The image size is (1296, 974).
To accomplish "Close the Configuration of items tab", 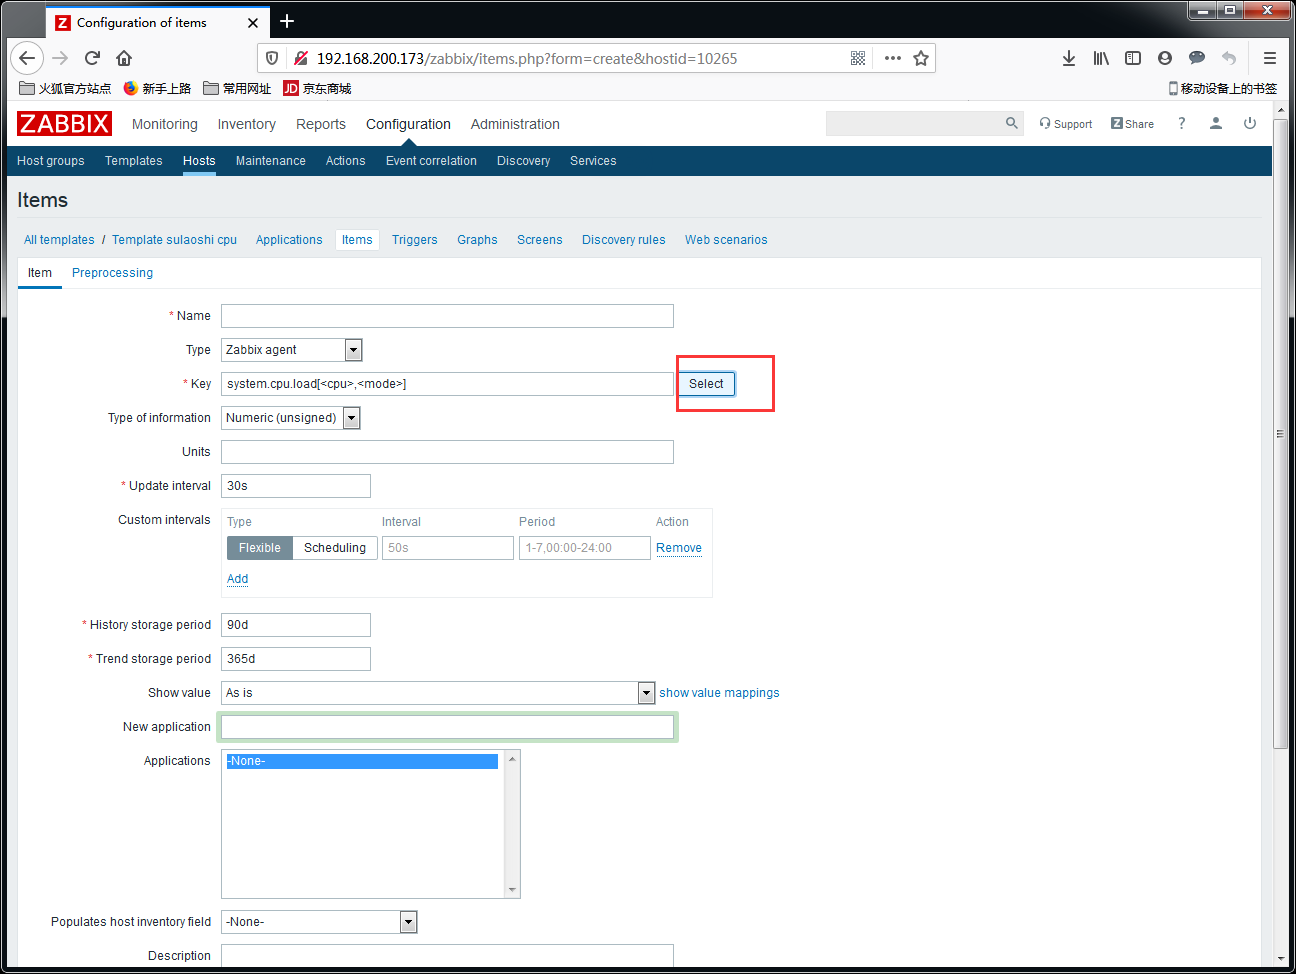I will 253,22.
